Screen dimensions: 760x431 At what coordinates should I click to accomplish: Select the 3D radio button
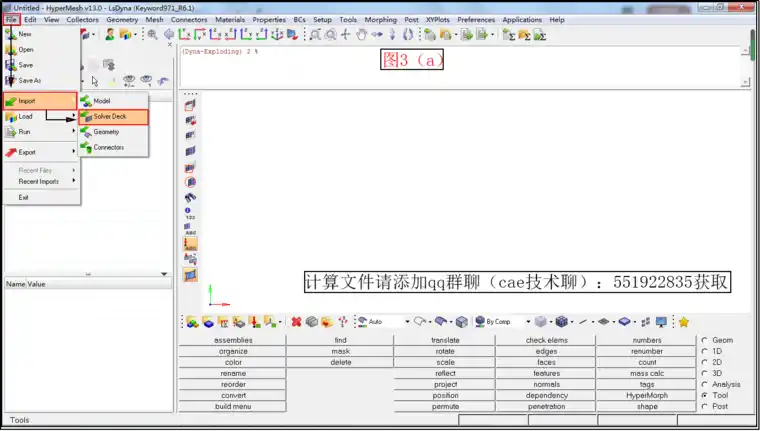(705, 373)
